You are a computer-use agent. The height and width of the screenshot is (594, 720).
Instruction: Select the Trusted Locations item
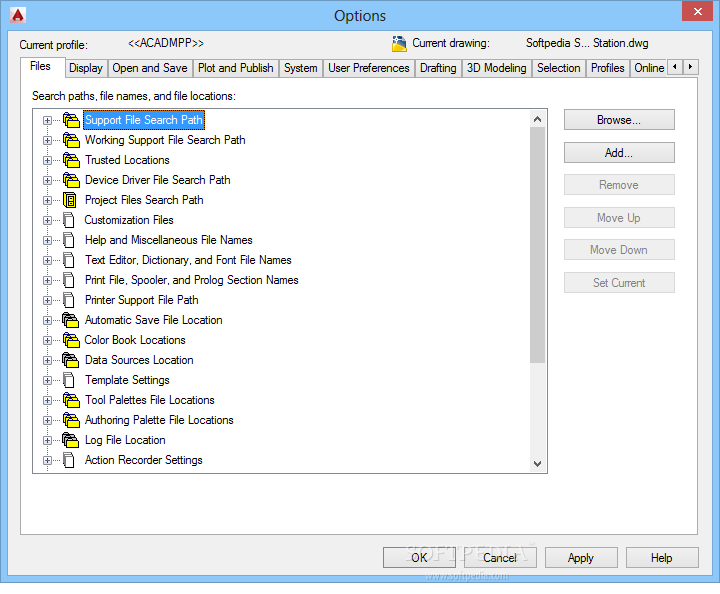click(127, 160)
